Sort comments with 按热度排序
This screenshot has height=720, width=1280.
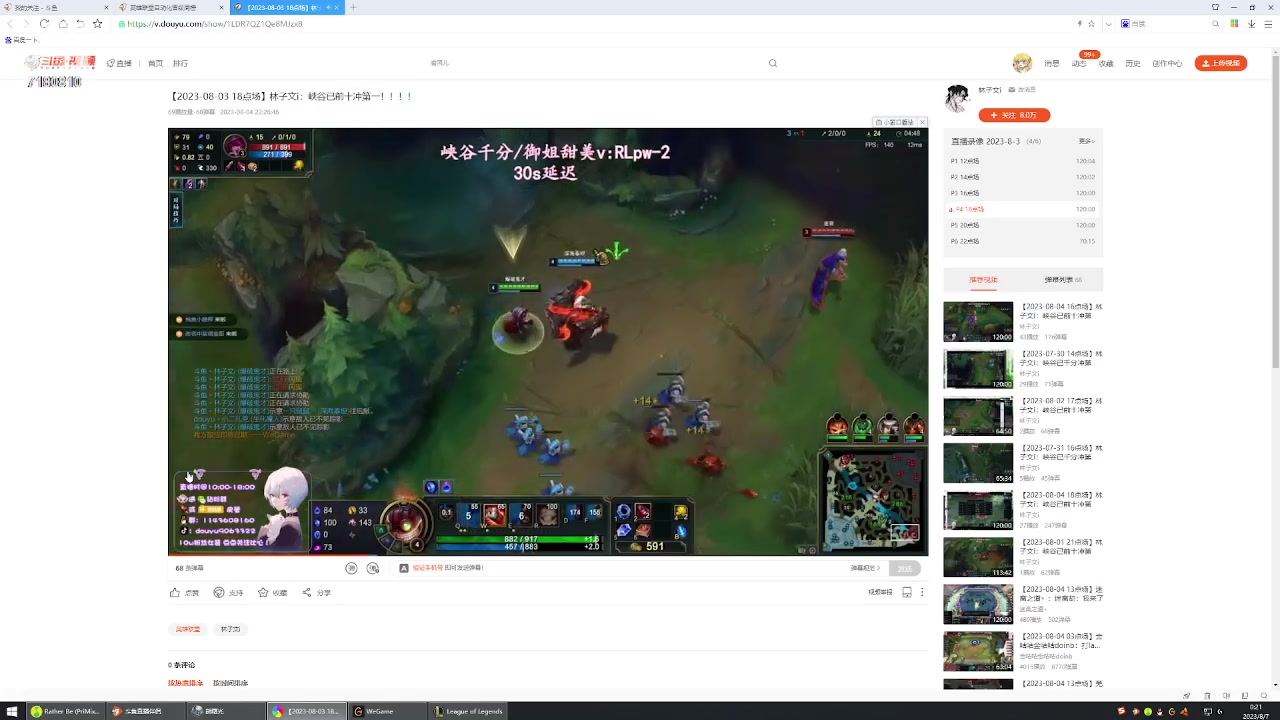pyautogui.click(x=185, y=683)
